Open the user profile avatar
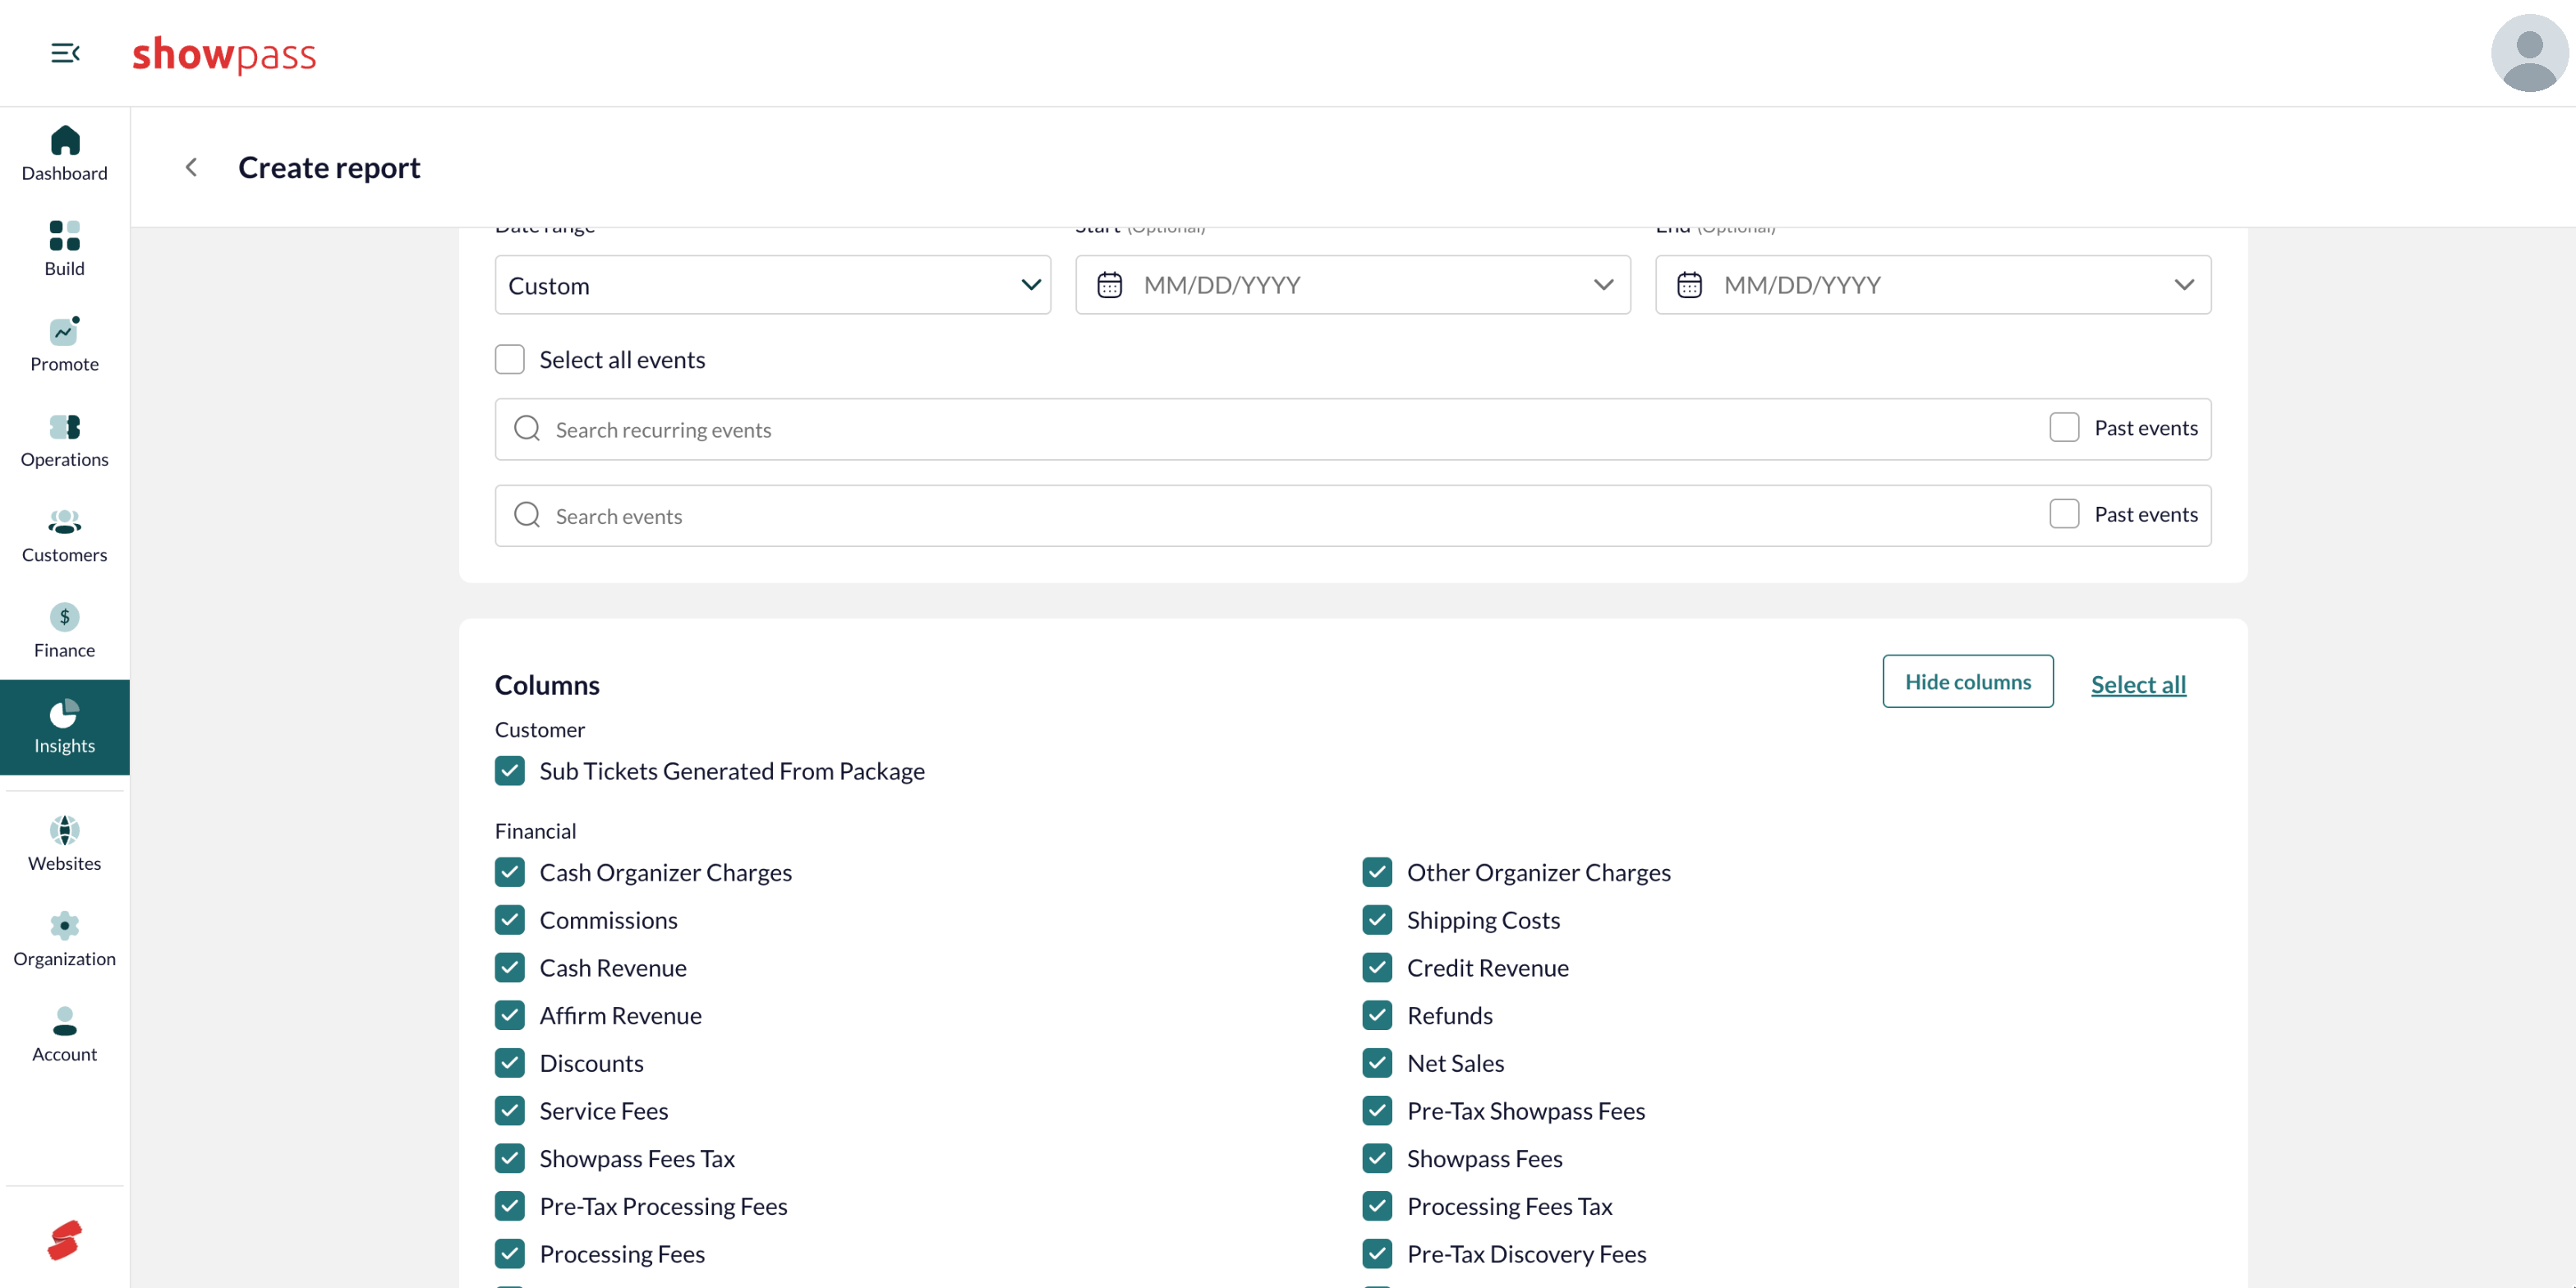 [2528, 53]
